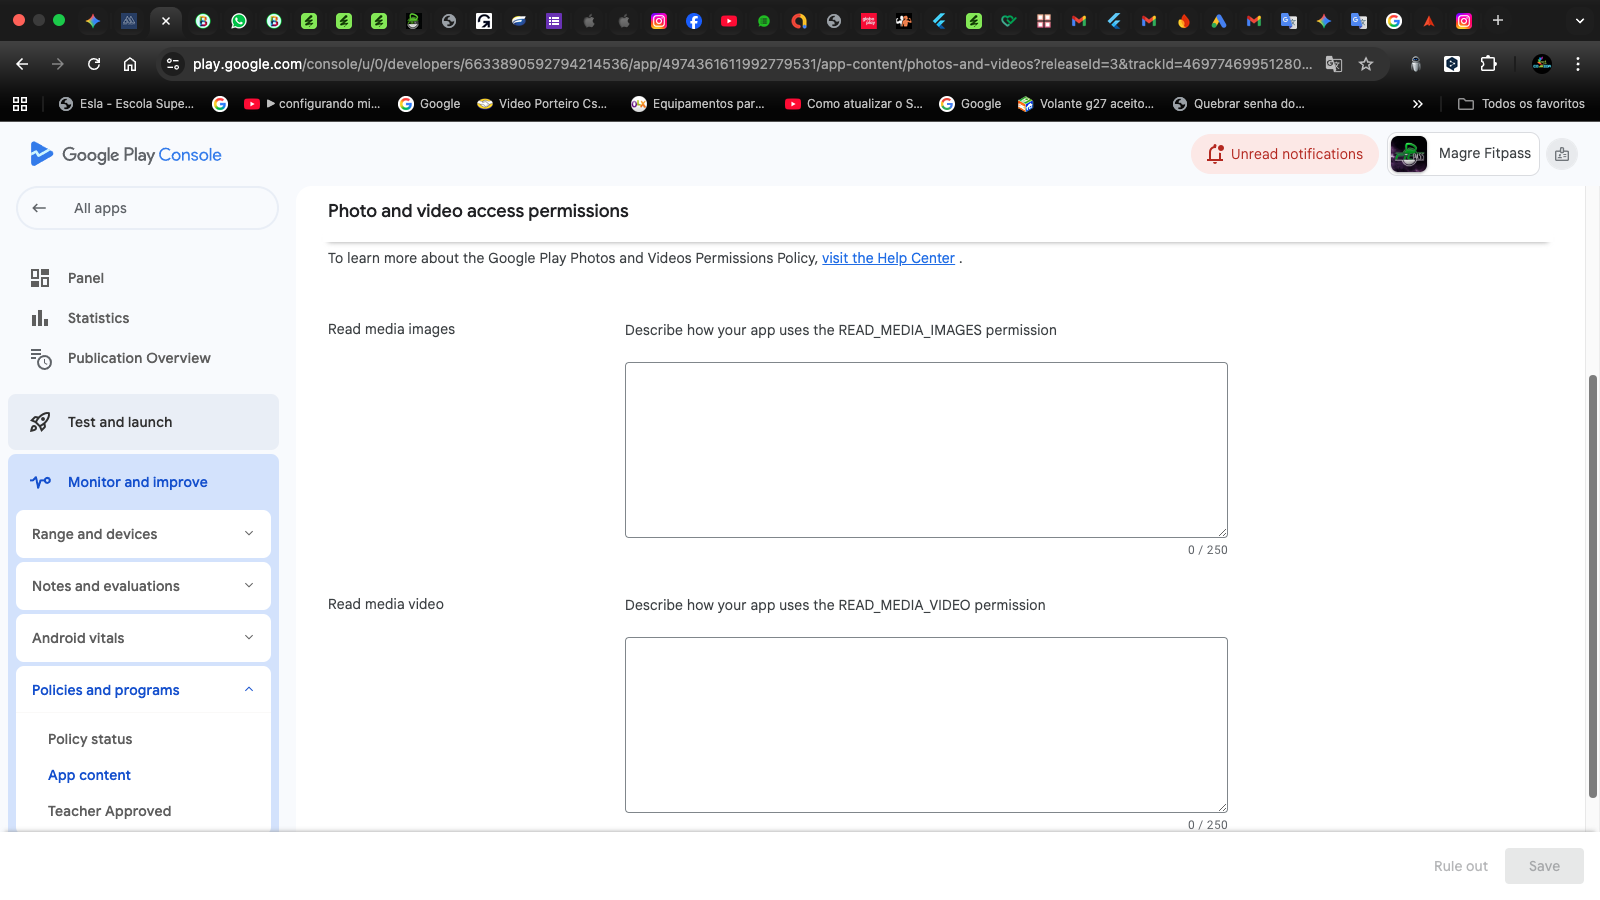Click the Monitor and improve pulse icon

coord(41,482)
